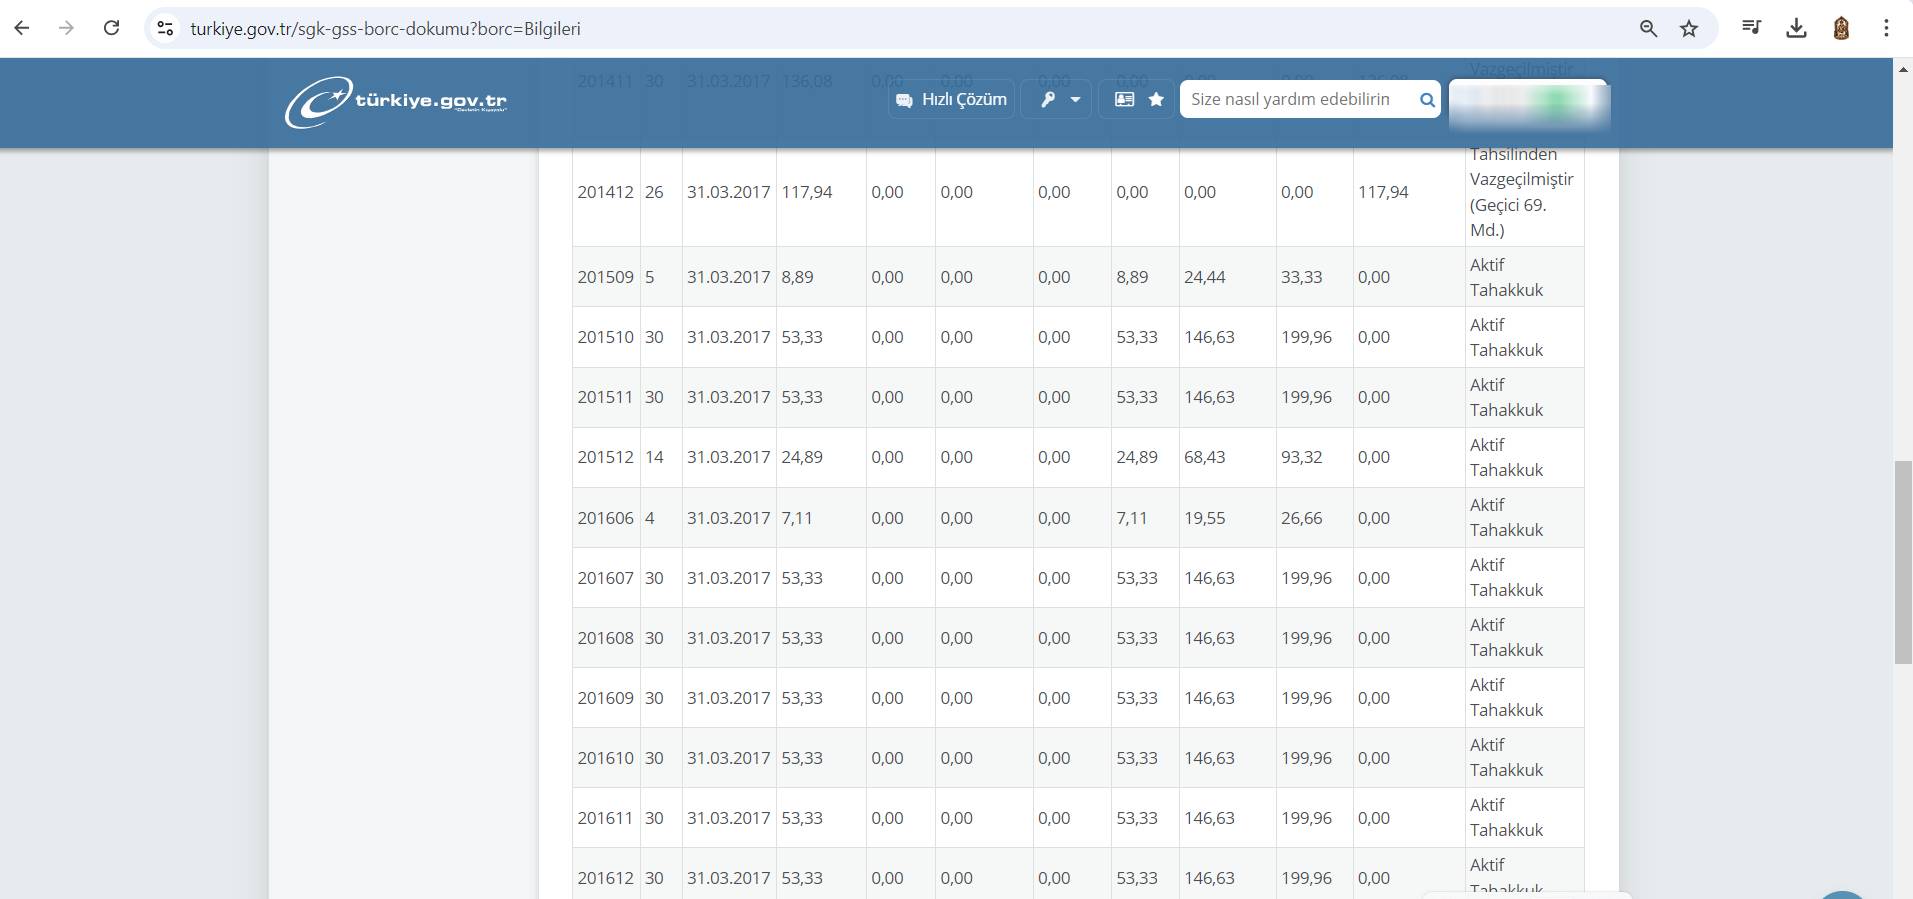Screen dimensions: 1913x899
Task: Click 'Aktif Tahakkuk' status in 201509 row
Action: click(1506, 277)
